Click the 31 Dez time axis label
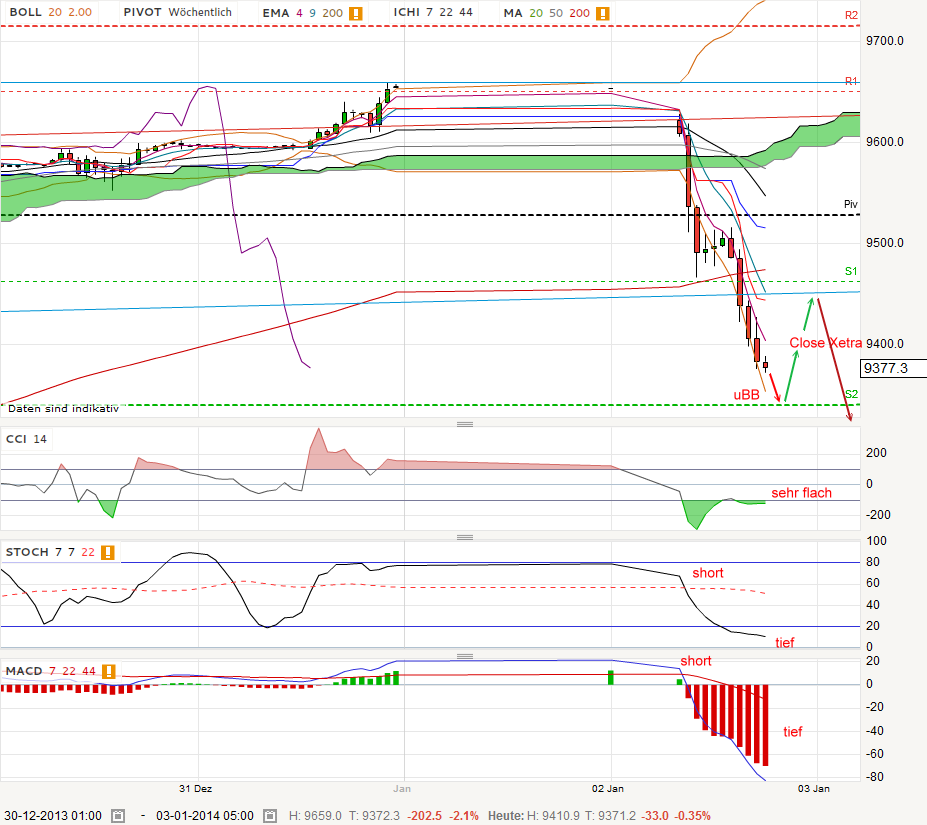This screenshot has width=927, height=825. click(x=196, y=789)
